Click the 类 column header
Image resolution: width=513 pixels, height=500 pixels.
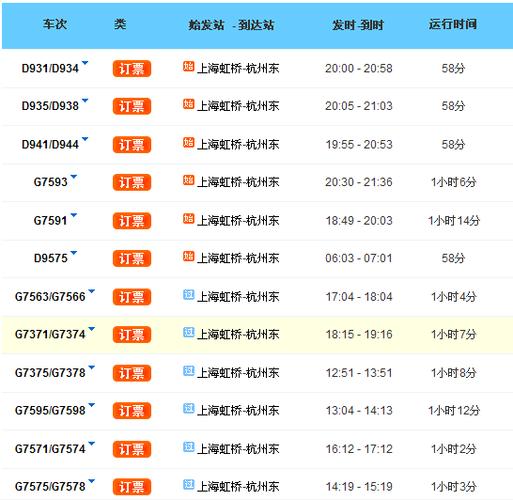(120, 24)
